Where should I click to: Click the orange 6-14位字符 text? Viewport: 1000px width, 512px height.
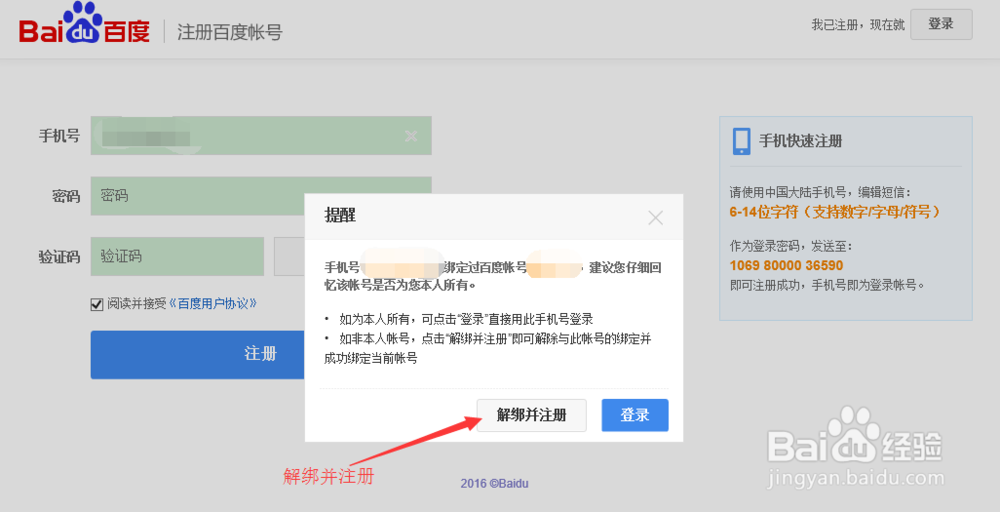point(834,212)
